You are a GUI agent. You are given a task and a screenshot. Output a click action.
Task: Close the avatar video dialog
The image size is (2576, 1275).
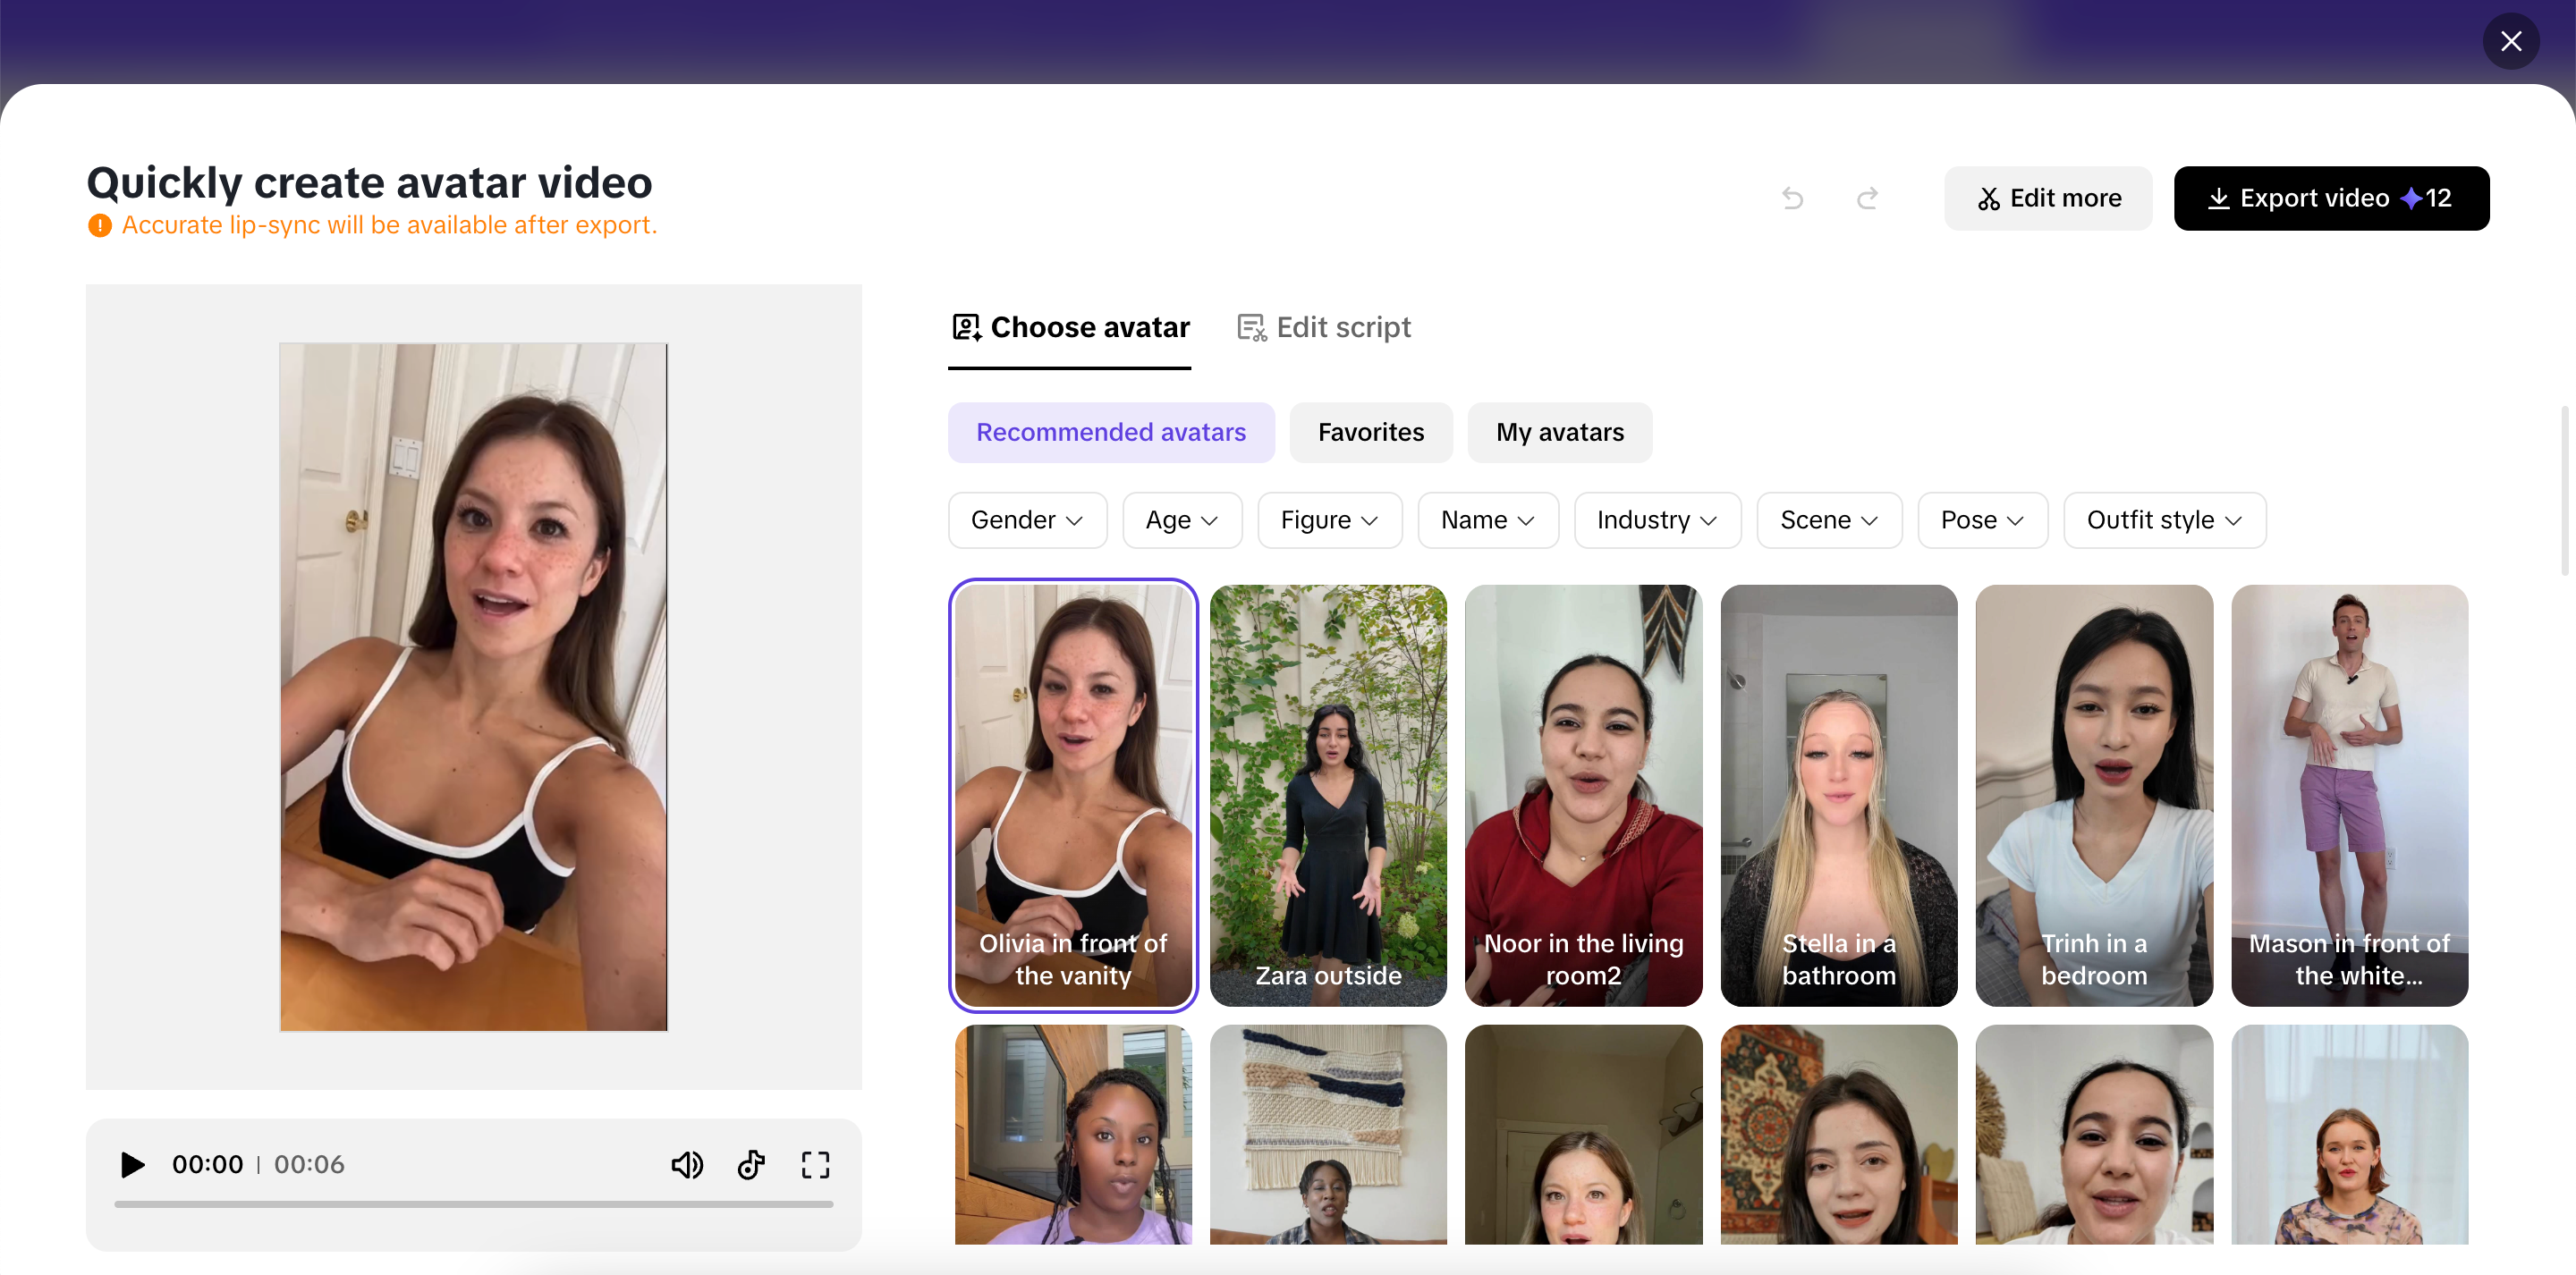tap(2510, 41)
